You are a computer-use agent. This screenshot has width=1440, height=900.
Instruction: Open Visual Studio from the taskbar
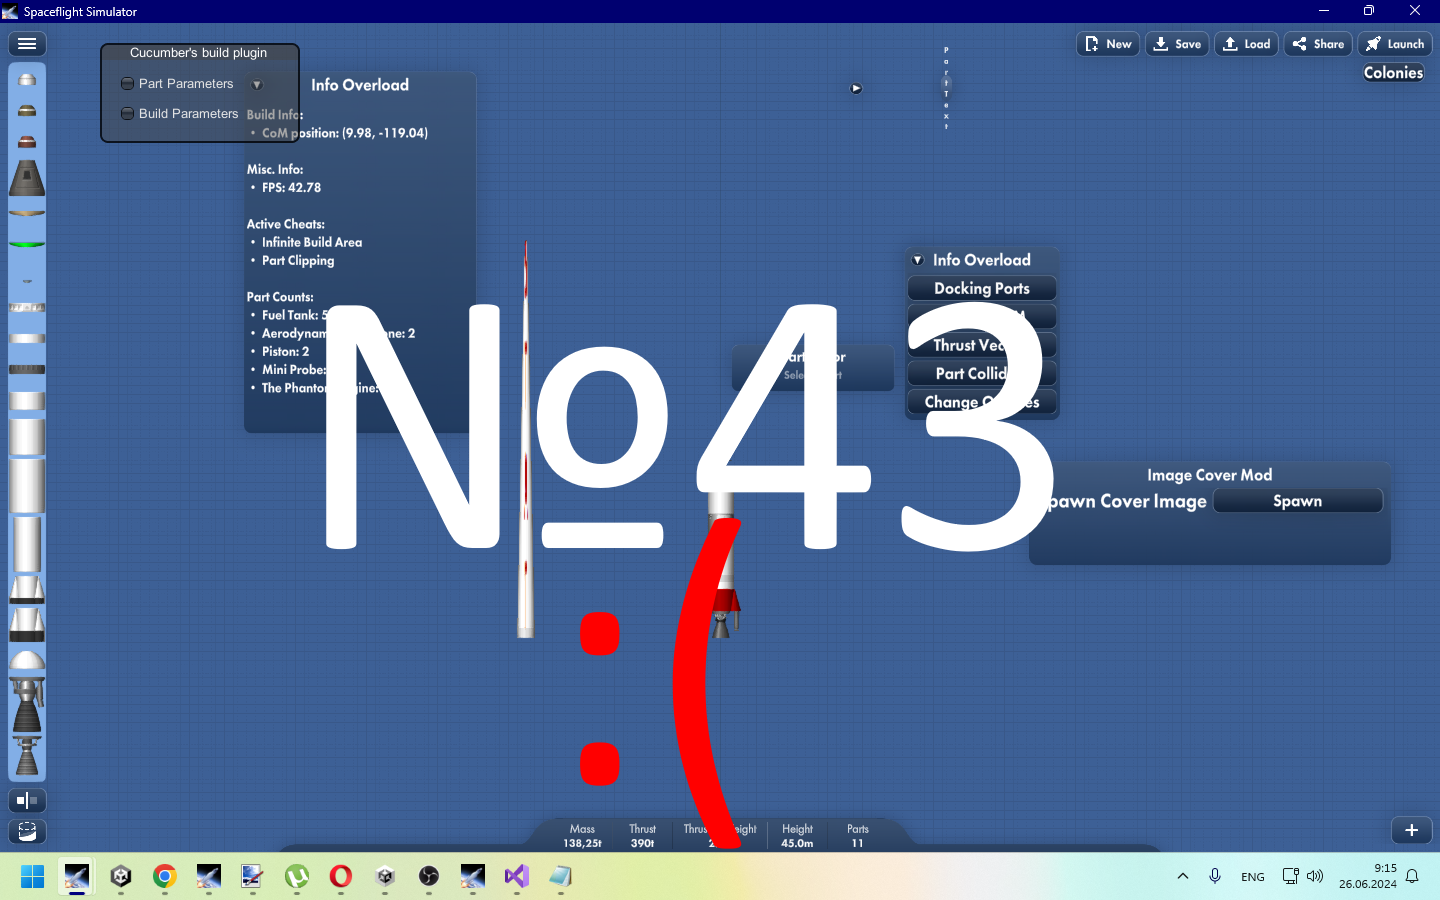(517, 876)
